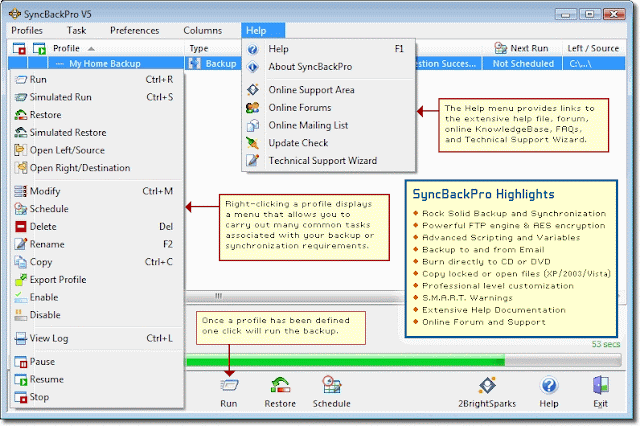Choose Run from the context menu
Screen dimensions: 640x426
(x=96, y=80)
